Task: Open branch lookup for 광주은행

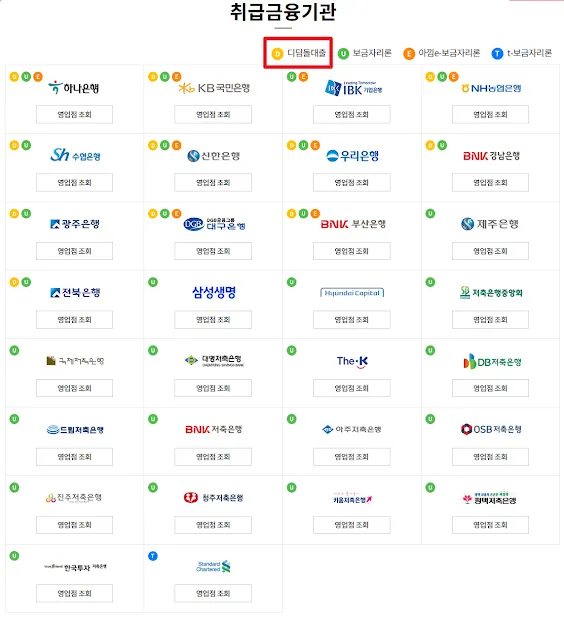Action: 75,251
